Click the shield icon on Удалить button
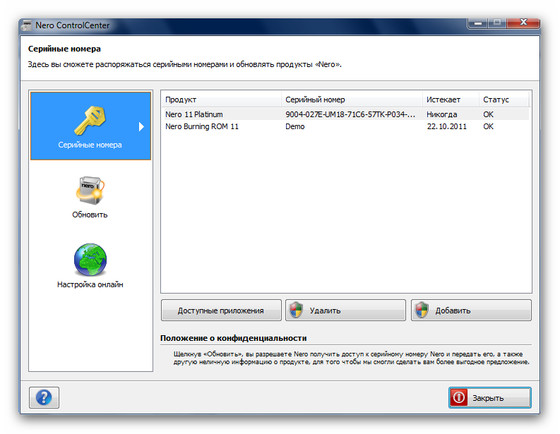 [296, 310]
